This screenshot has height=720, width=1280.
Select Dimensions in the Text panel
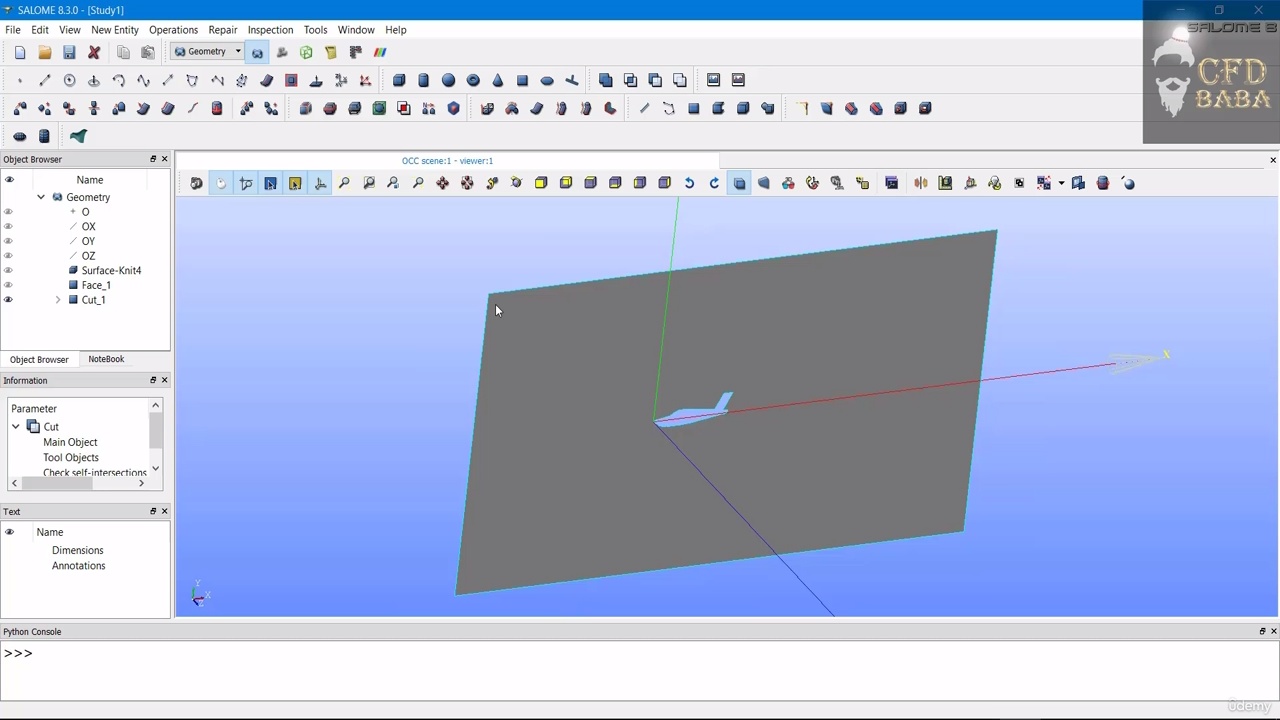77,550
